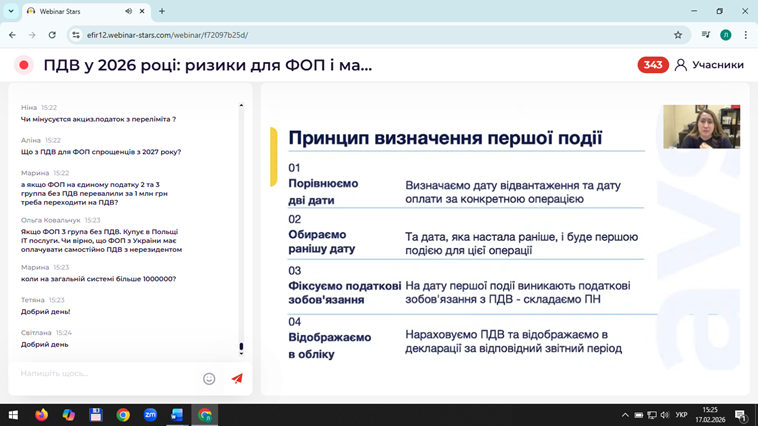758x426 pixels.
Task: Toggle system volume speaker icon in tray
Action: coord(665,415)
